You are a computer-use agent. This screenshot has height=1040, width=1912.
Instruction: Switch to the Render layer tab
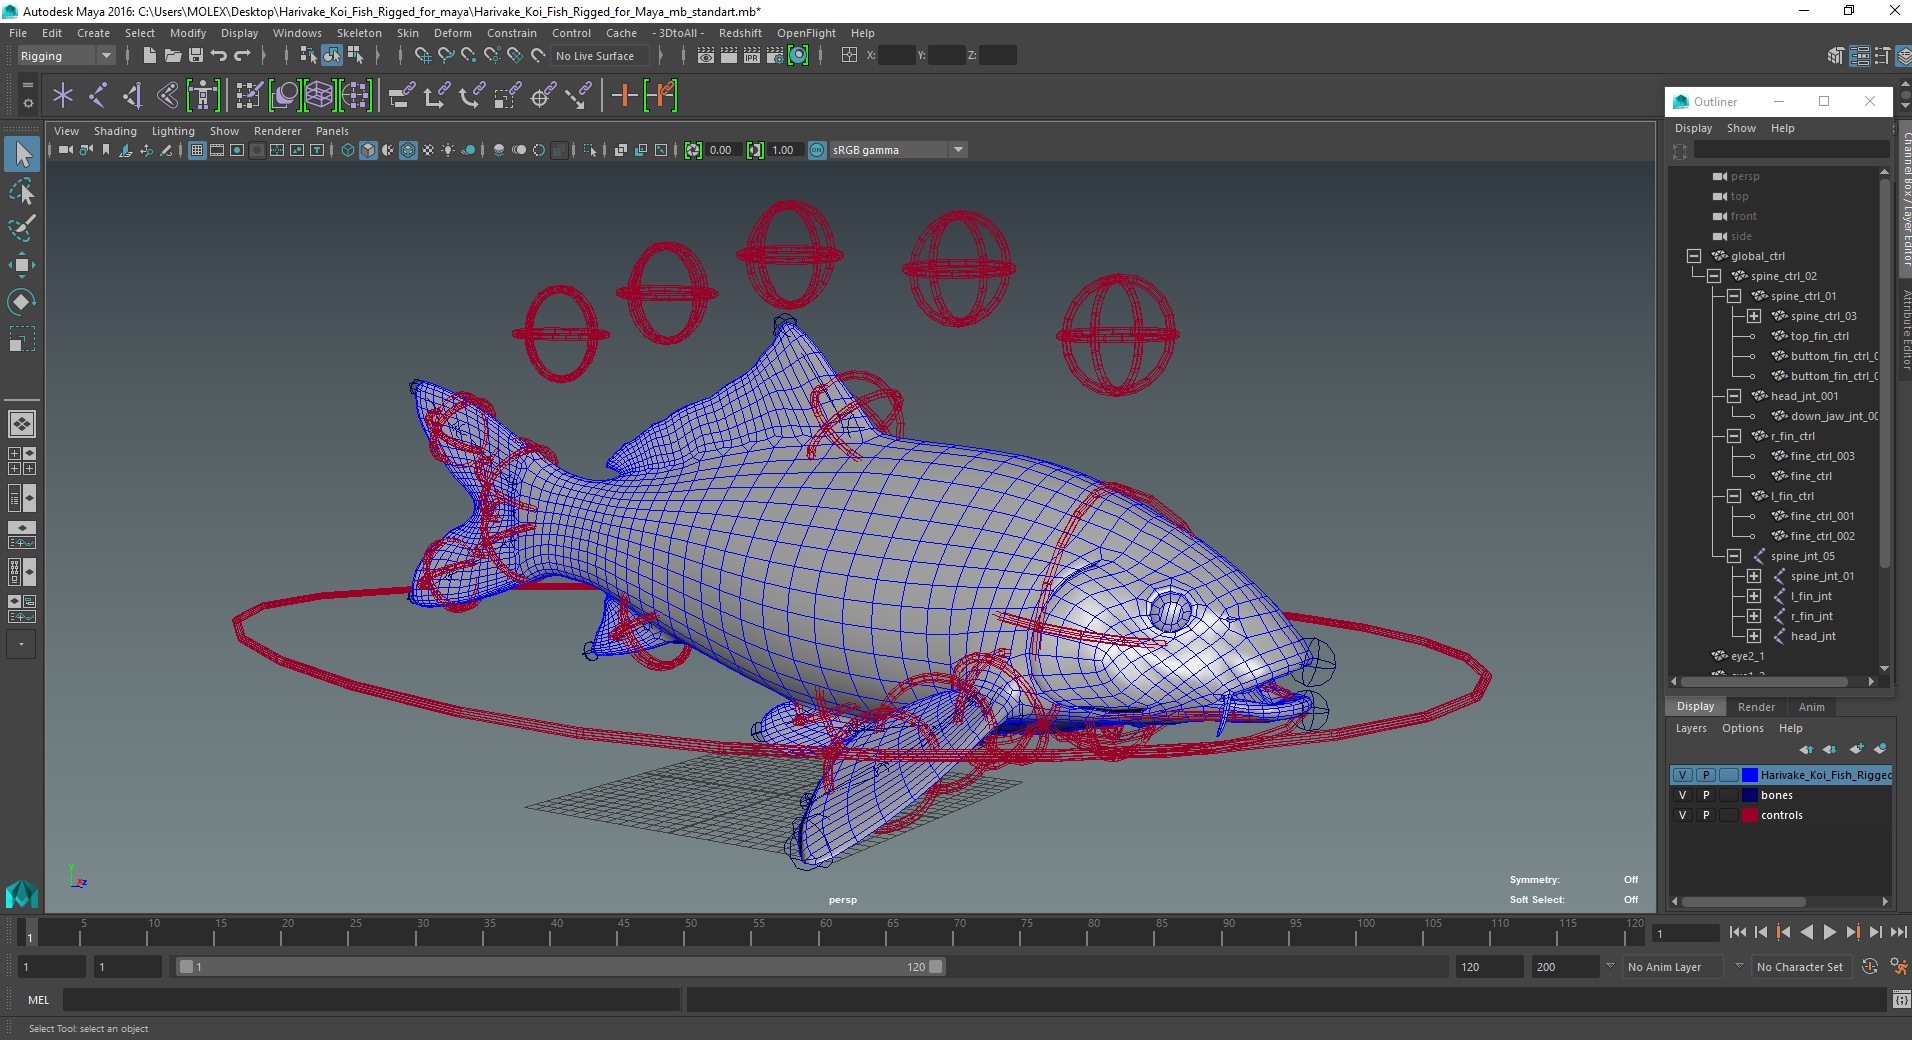point(1756,707)
